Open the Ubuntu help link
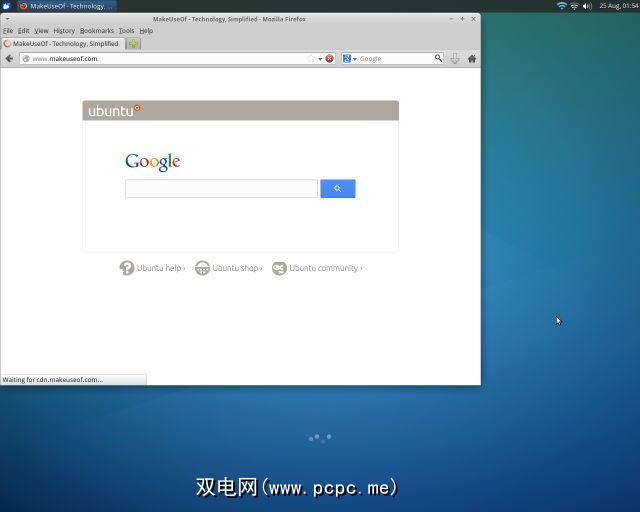Image resolution: width=640 pixels, height=512 pixels. (x=161, y=268)
